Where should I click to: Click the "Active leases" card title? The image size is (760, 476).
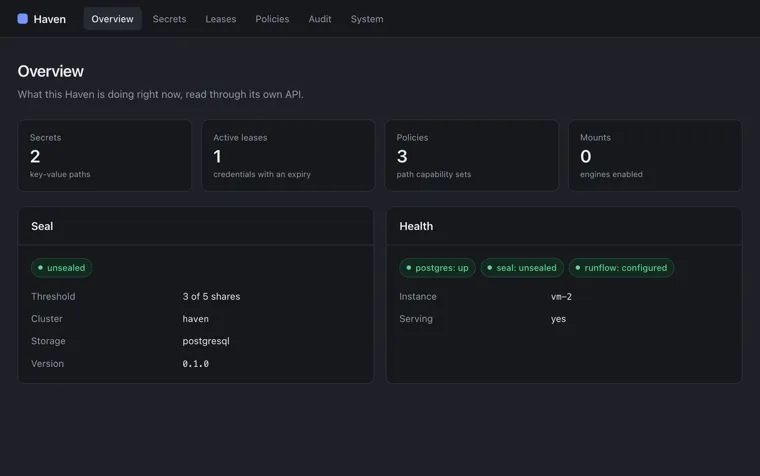coord(240,138)
